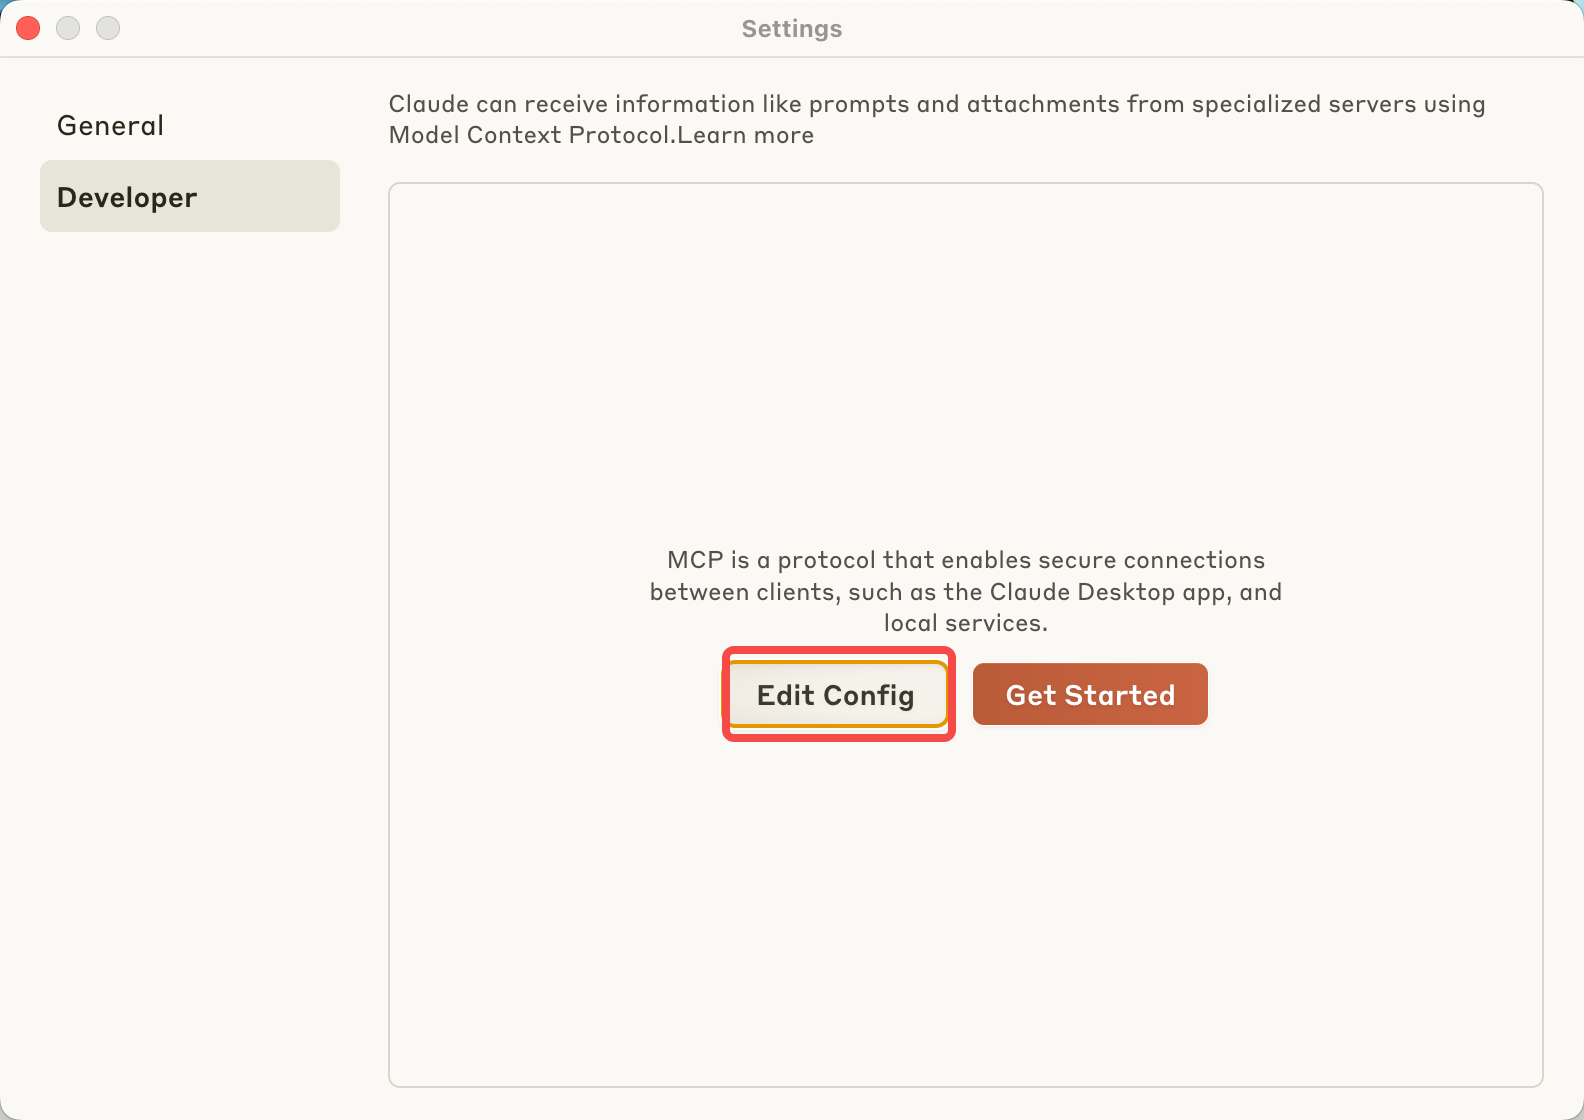Click the phrase "Model Context Protocol" in description
This screenshot has height=1120, width=1584.
(x=532, y=135)
